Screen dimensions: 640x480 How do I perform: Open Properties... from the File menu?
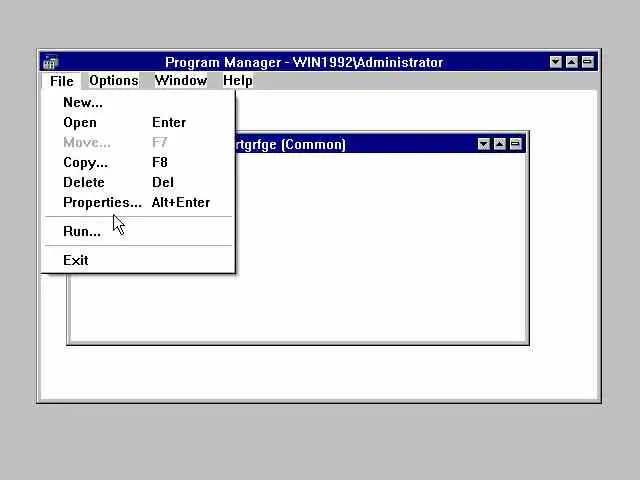pos(138,202)
